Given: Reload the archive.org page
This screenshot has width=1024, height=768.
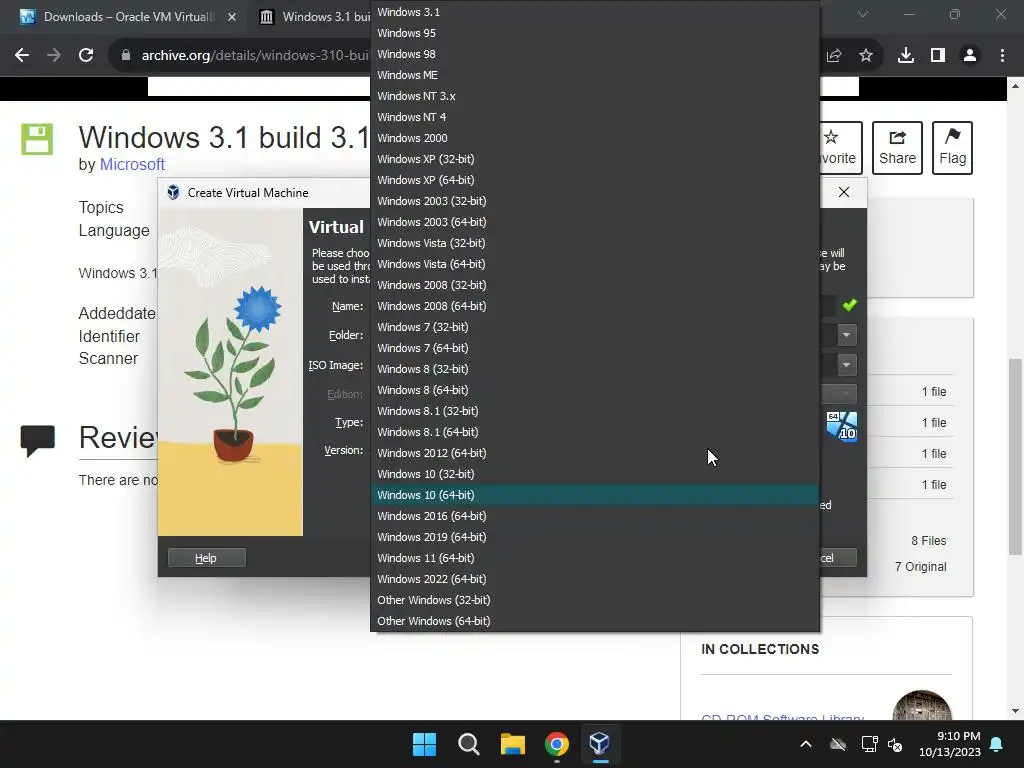Looking at the screenshot, I should tap(86, 56).
